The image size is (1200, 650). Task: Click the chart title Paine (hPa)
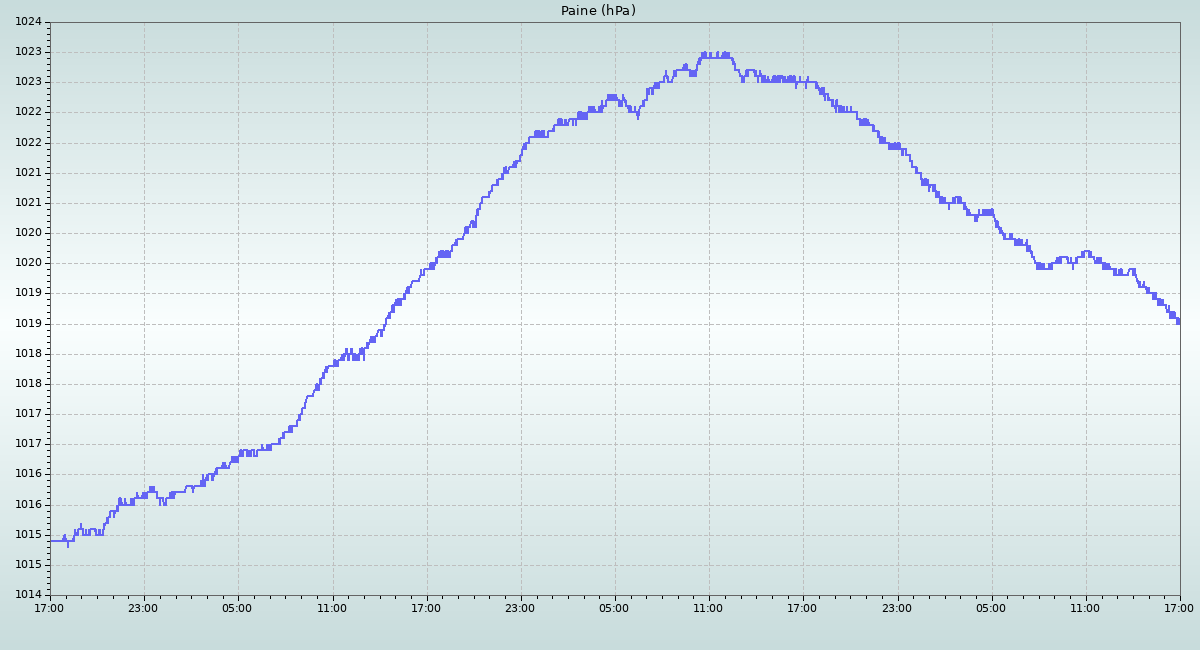tap(598, 11)
